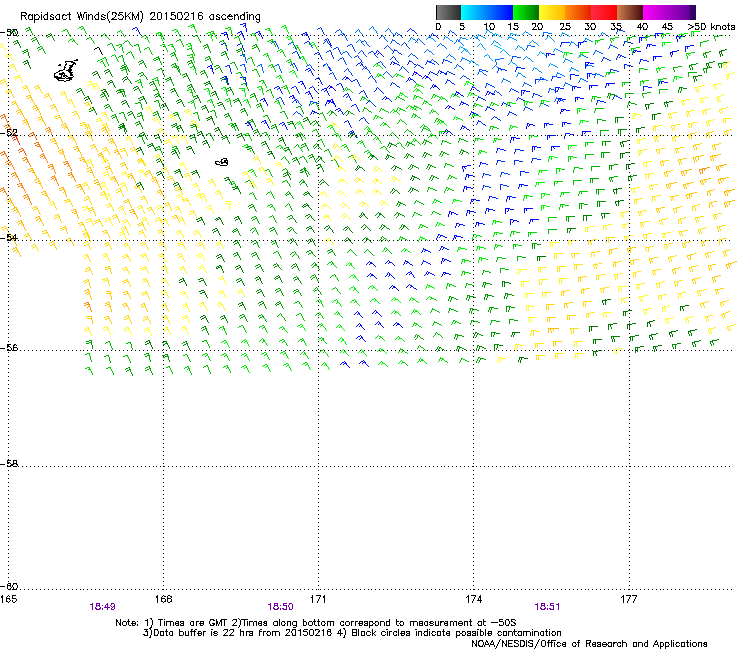Image resolution: width=740 pixels, height=650 pixels.
Task: Click the green 15-20 knots color swatch
Action: pyautogui.click(x=526, y=12)
